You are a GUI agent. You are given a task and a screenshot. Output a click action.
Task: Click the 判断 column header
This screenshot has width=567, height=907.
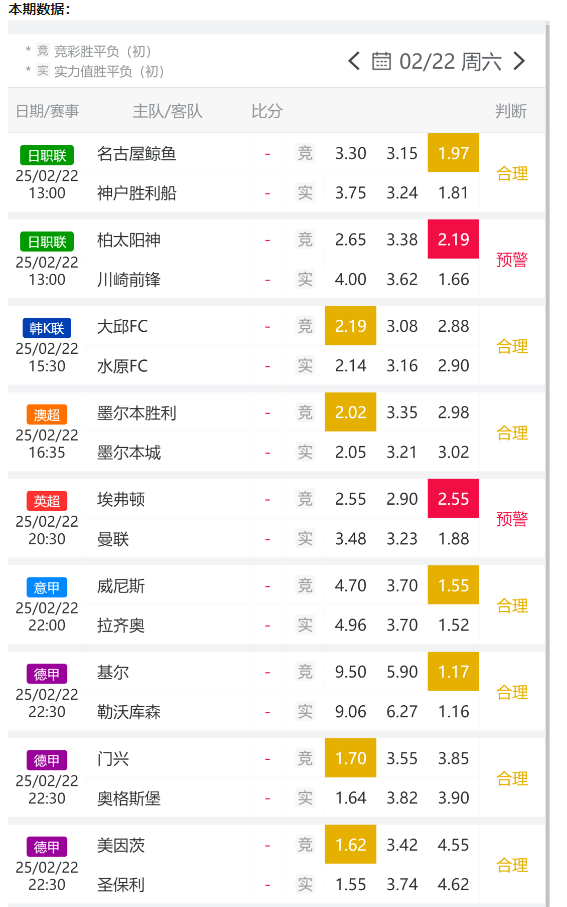point(511,111)
